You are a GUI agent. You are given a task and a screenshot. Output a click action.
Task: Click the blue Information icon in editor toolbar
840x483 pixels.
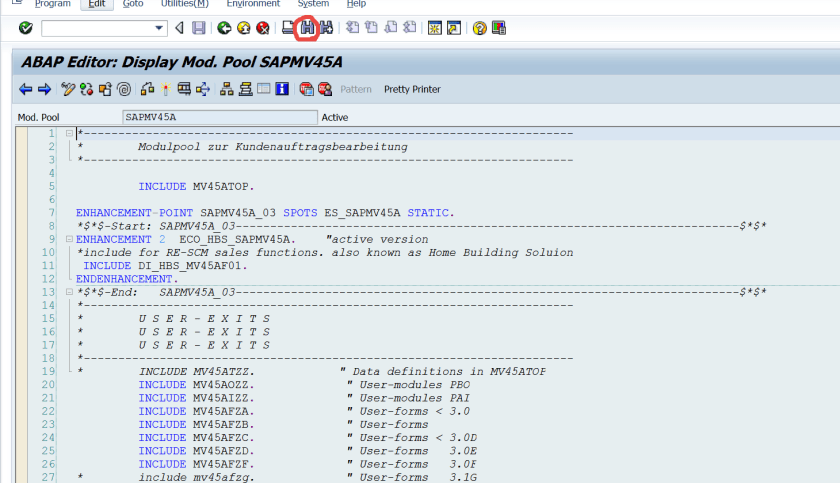[x=282, y=89]
